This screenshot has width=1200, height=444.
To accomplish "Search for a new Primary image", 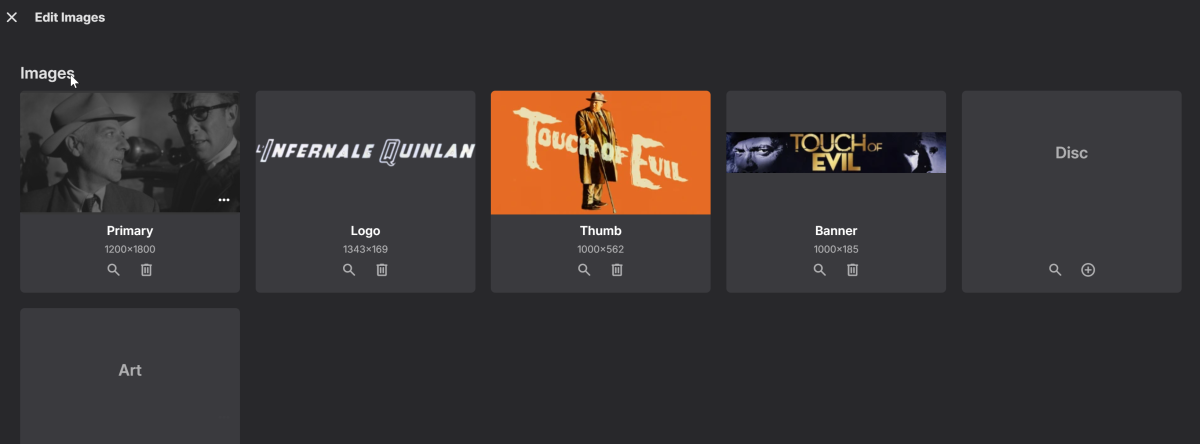I will click(x=113, y=270).
